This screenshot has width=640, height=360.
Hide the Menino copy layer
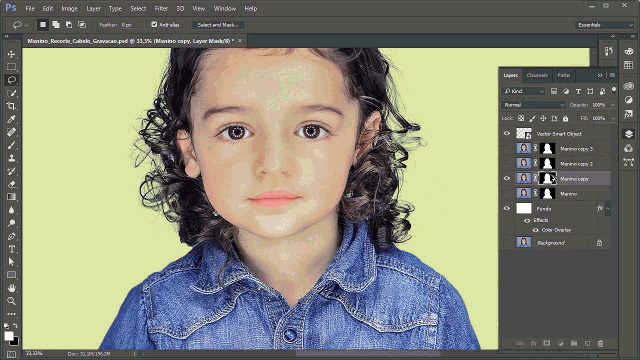click(x=507, y=178)
